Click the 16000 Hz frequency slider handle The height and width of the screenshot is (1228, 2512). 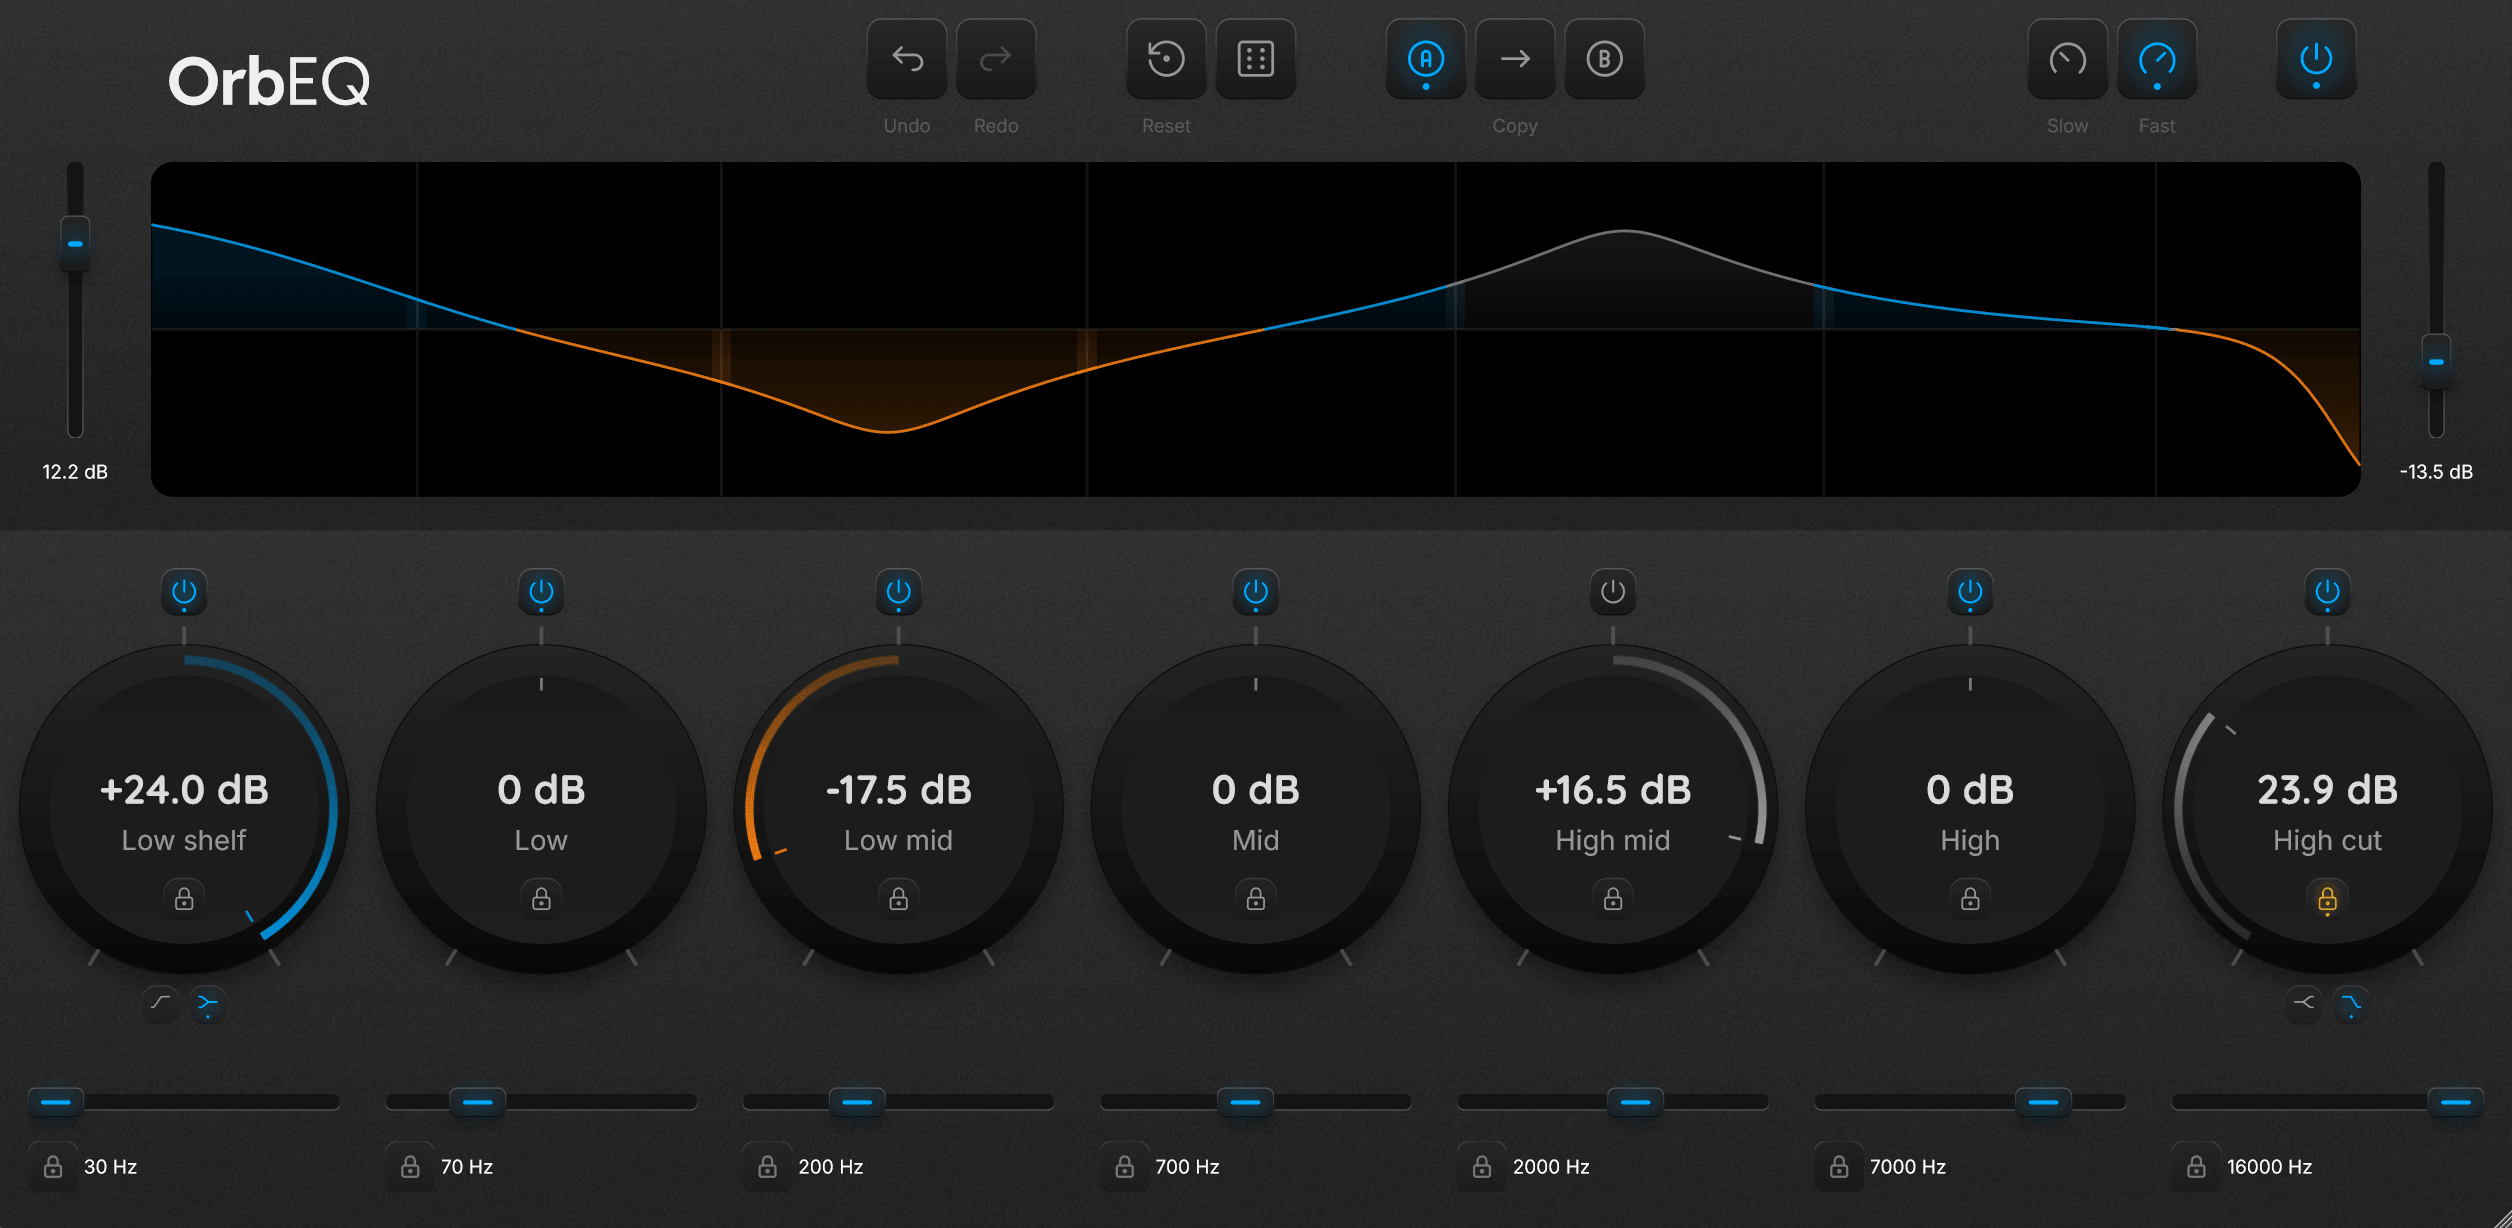[2456, 1102]
